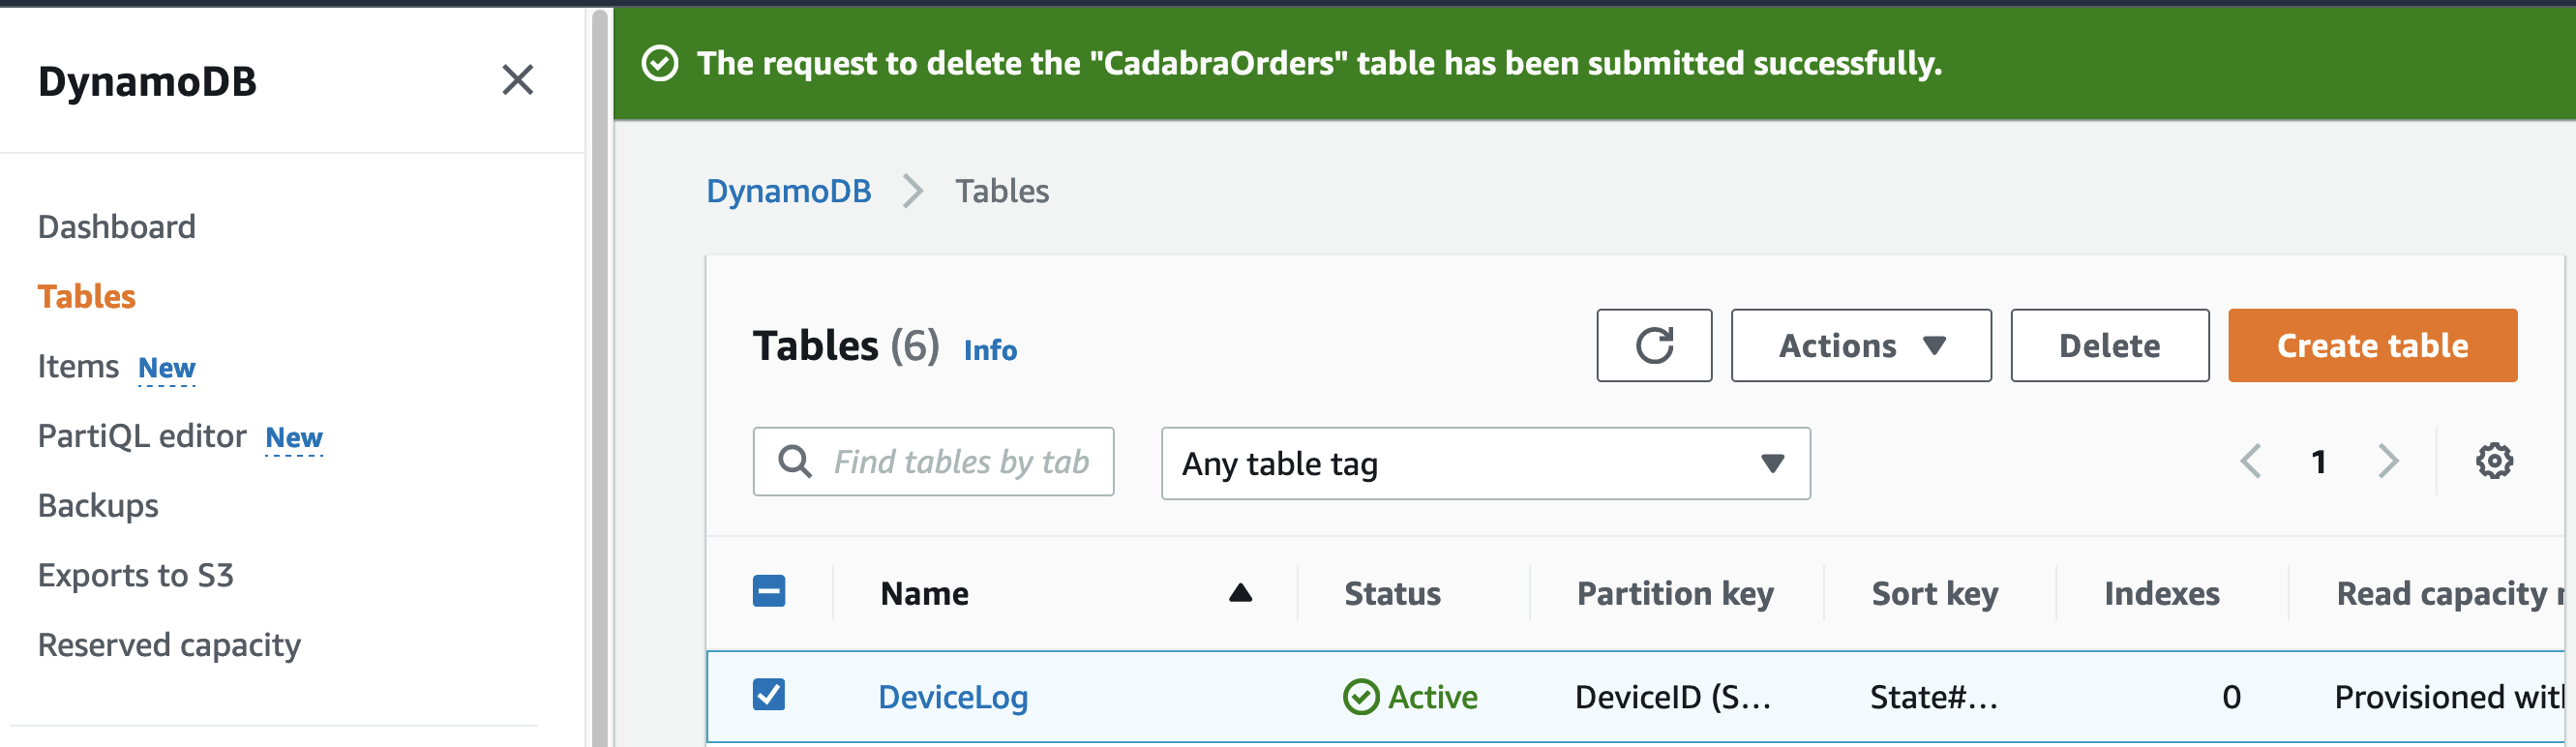Screen dimensions: 2576x747
Task: Click the refresh tables icon button
Action: click(x=1653, y=346)
